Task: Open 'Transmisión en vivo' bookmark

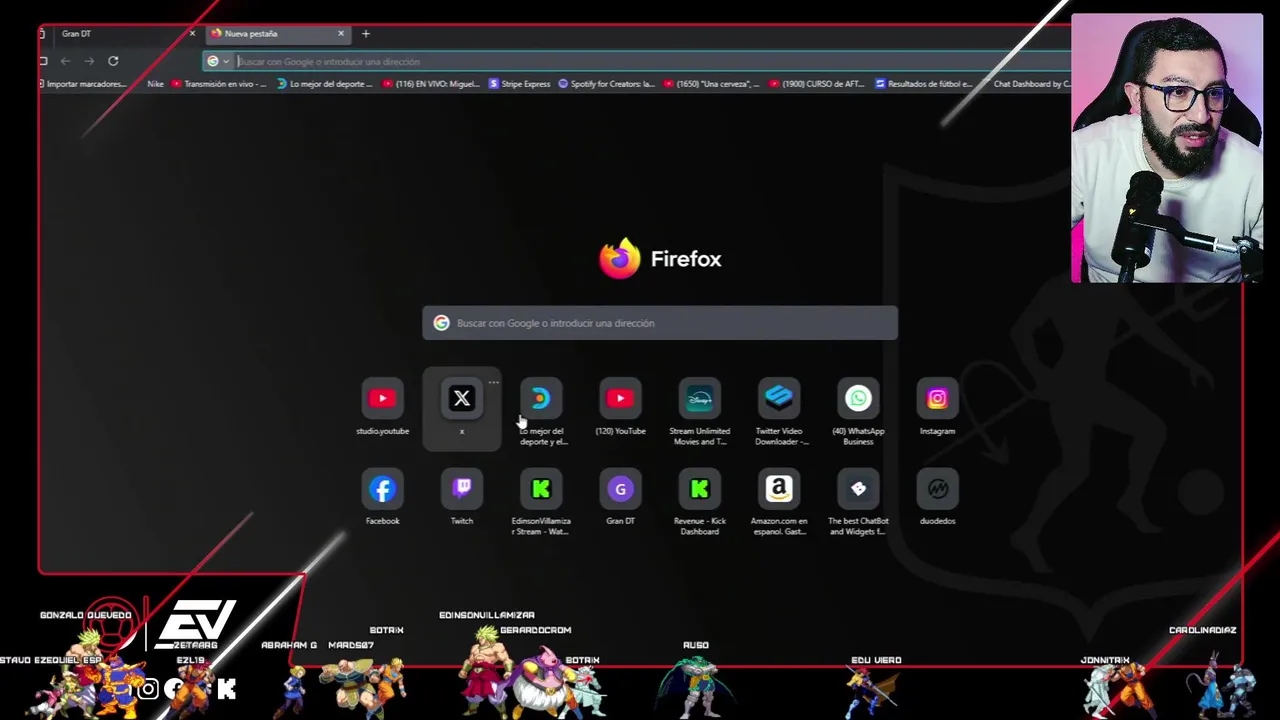Action: tap(219, 84)
